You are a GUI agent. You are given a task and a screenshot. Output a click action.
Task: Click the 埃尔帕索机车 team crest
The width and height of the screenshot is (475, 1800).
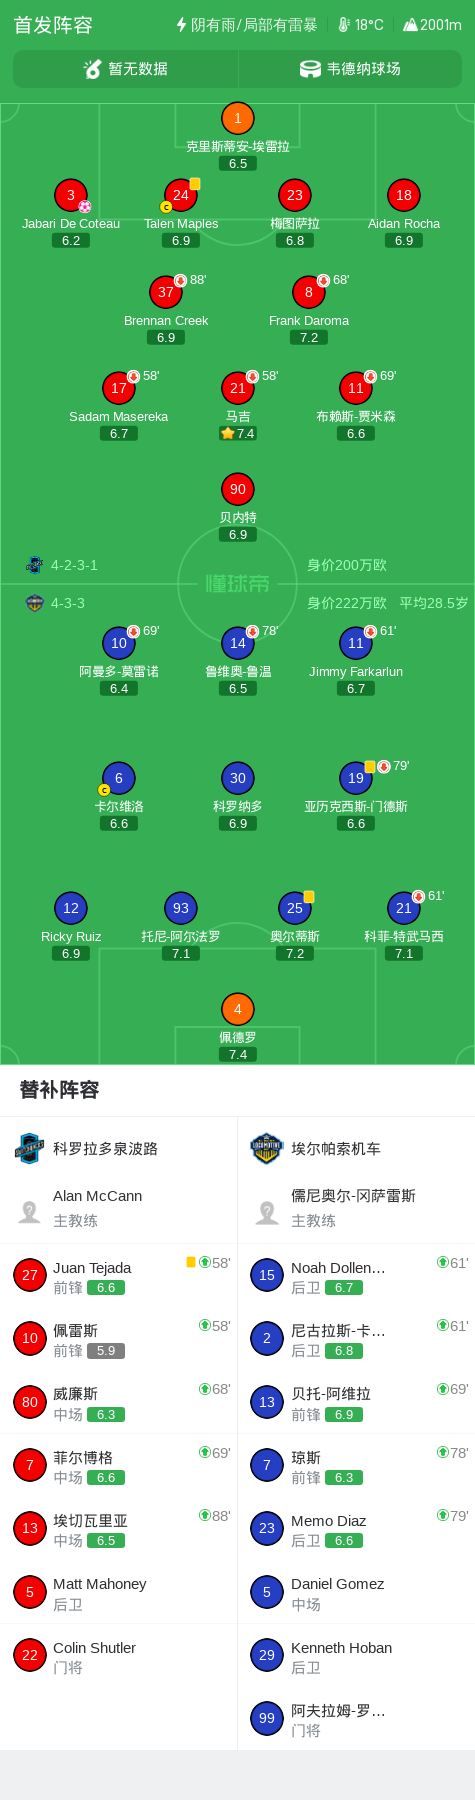coord(267,1149)
